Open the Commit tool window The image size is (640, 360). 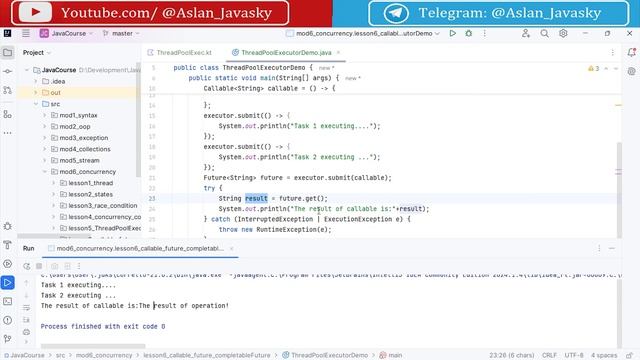tap(7, 71)
